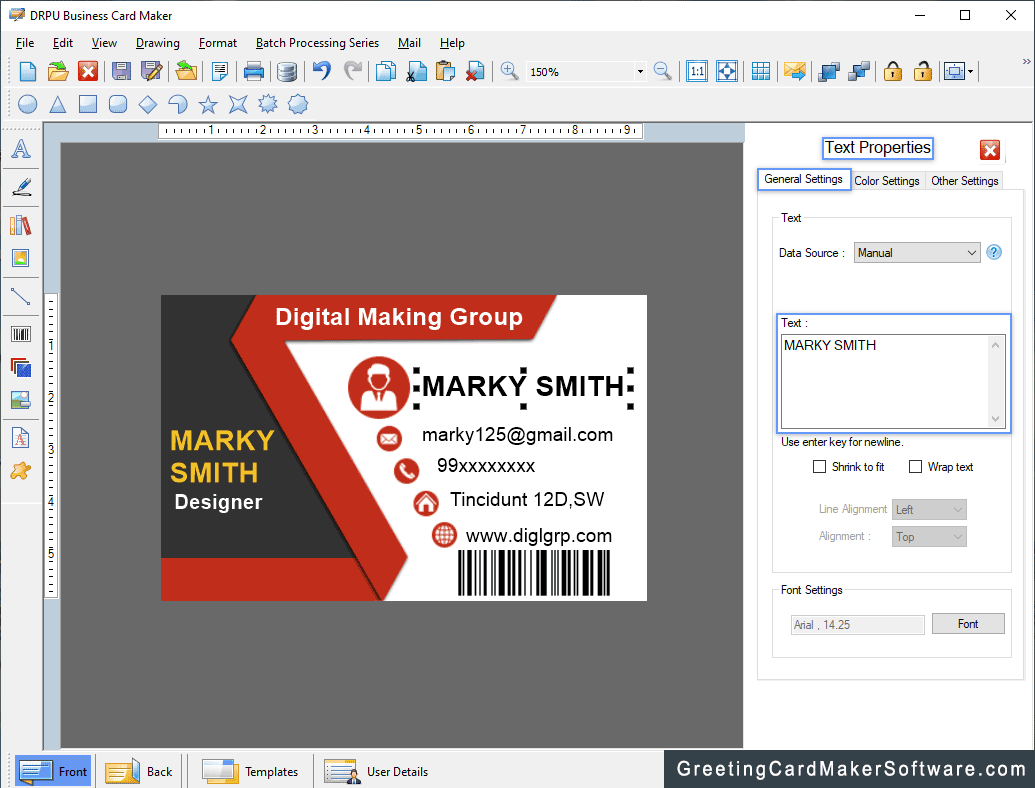1035x788 pixels.
Task: Select the signature pen tool
Action: [x=21, y=187]
